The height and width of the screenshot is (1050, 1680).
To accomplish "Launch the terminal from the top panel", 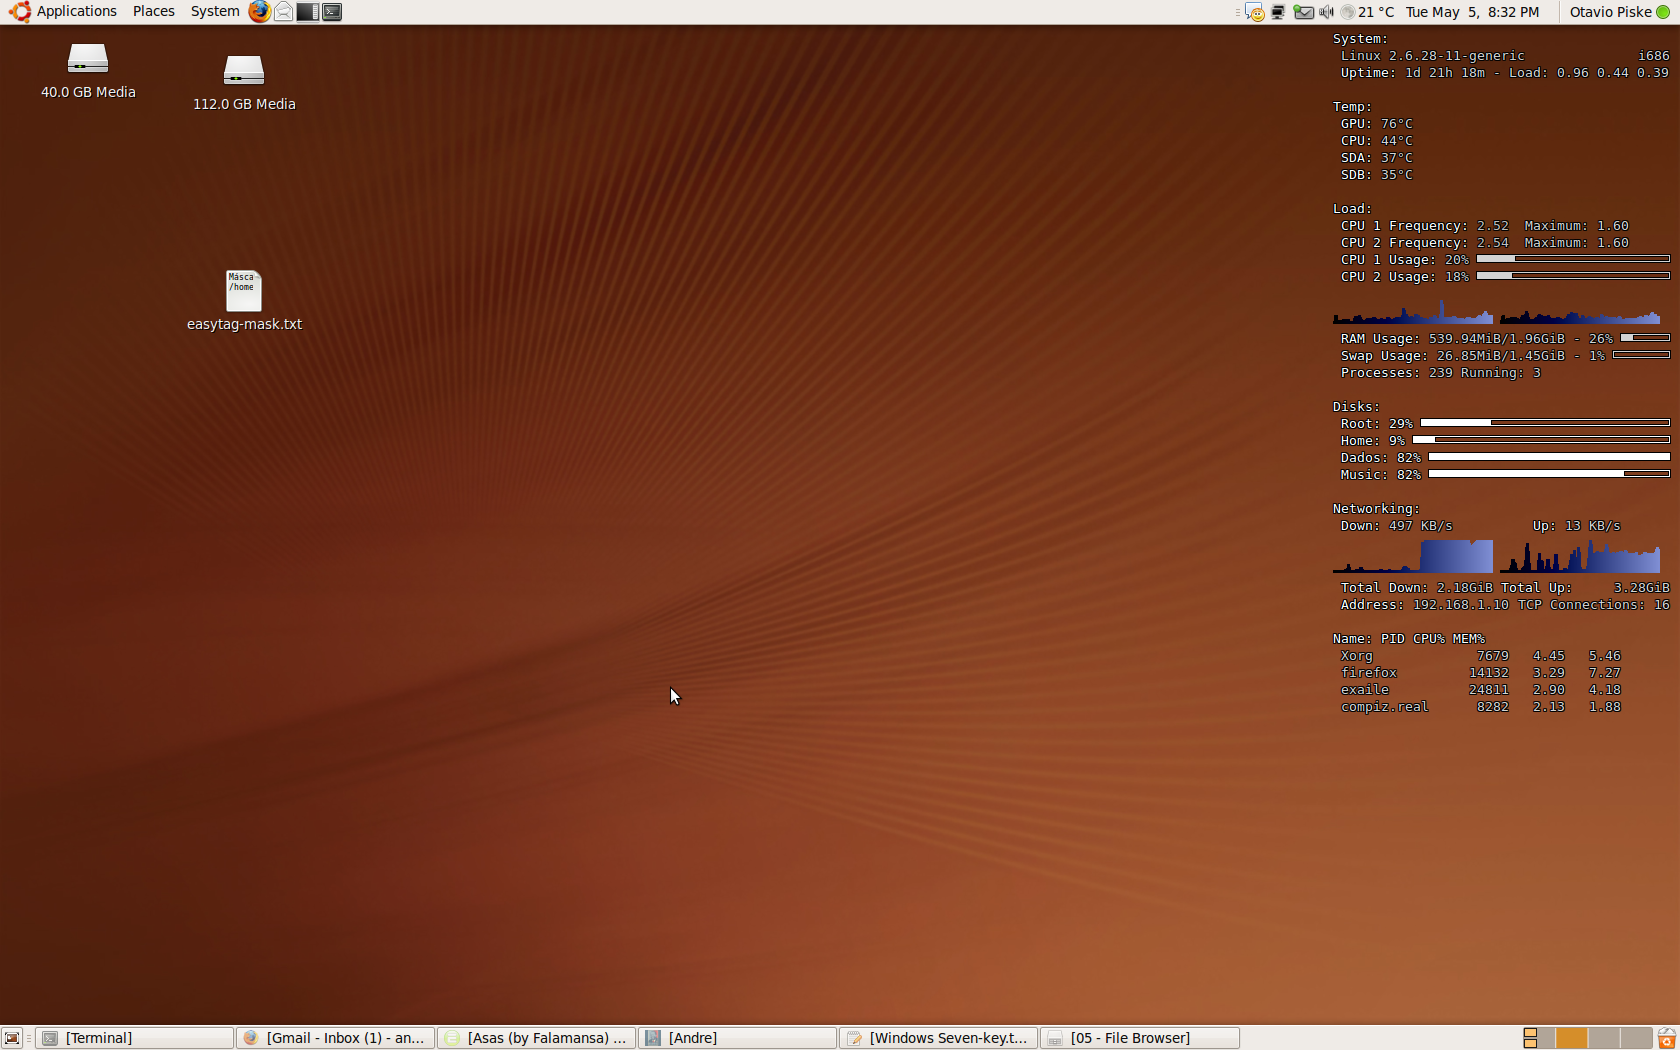I will tap(332, 12).
